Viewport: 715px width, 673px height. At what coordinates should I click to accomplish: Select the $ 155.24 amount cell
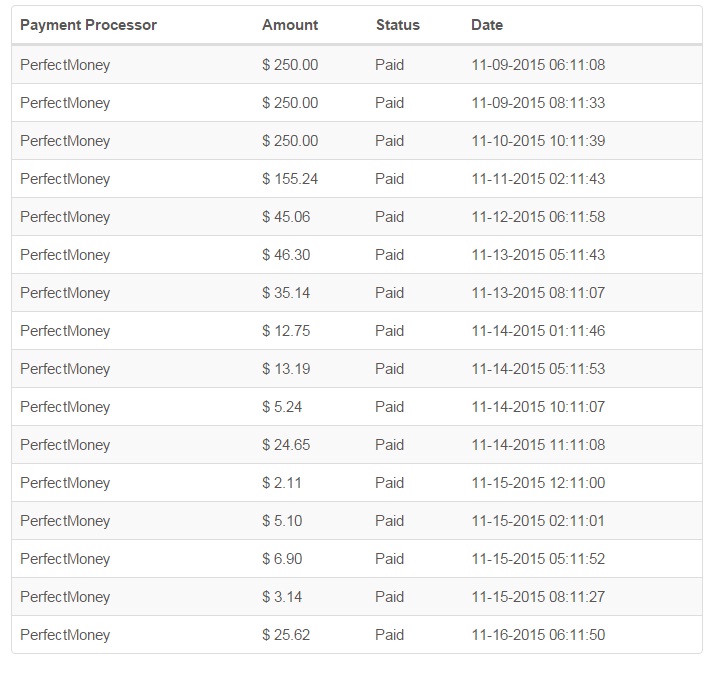(290, 179)
